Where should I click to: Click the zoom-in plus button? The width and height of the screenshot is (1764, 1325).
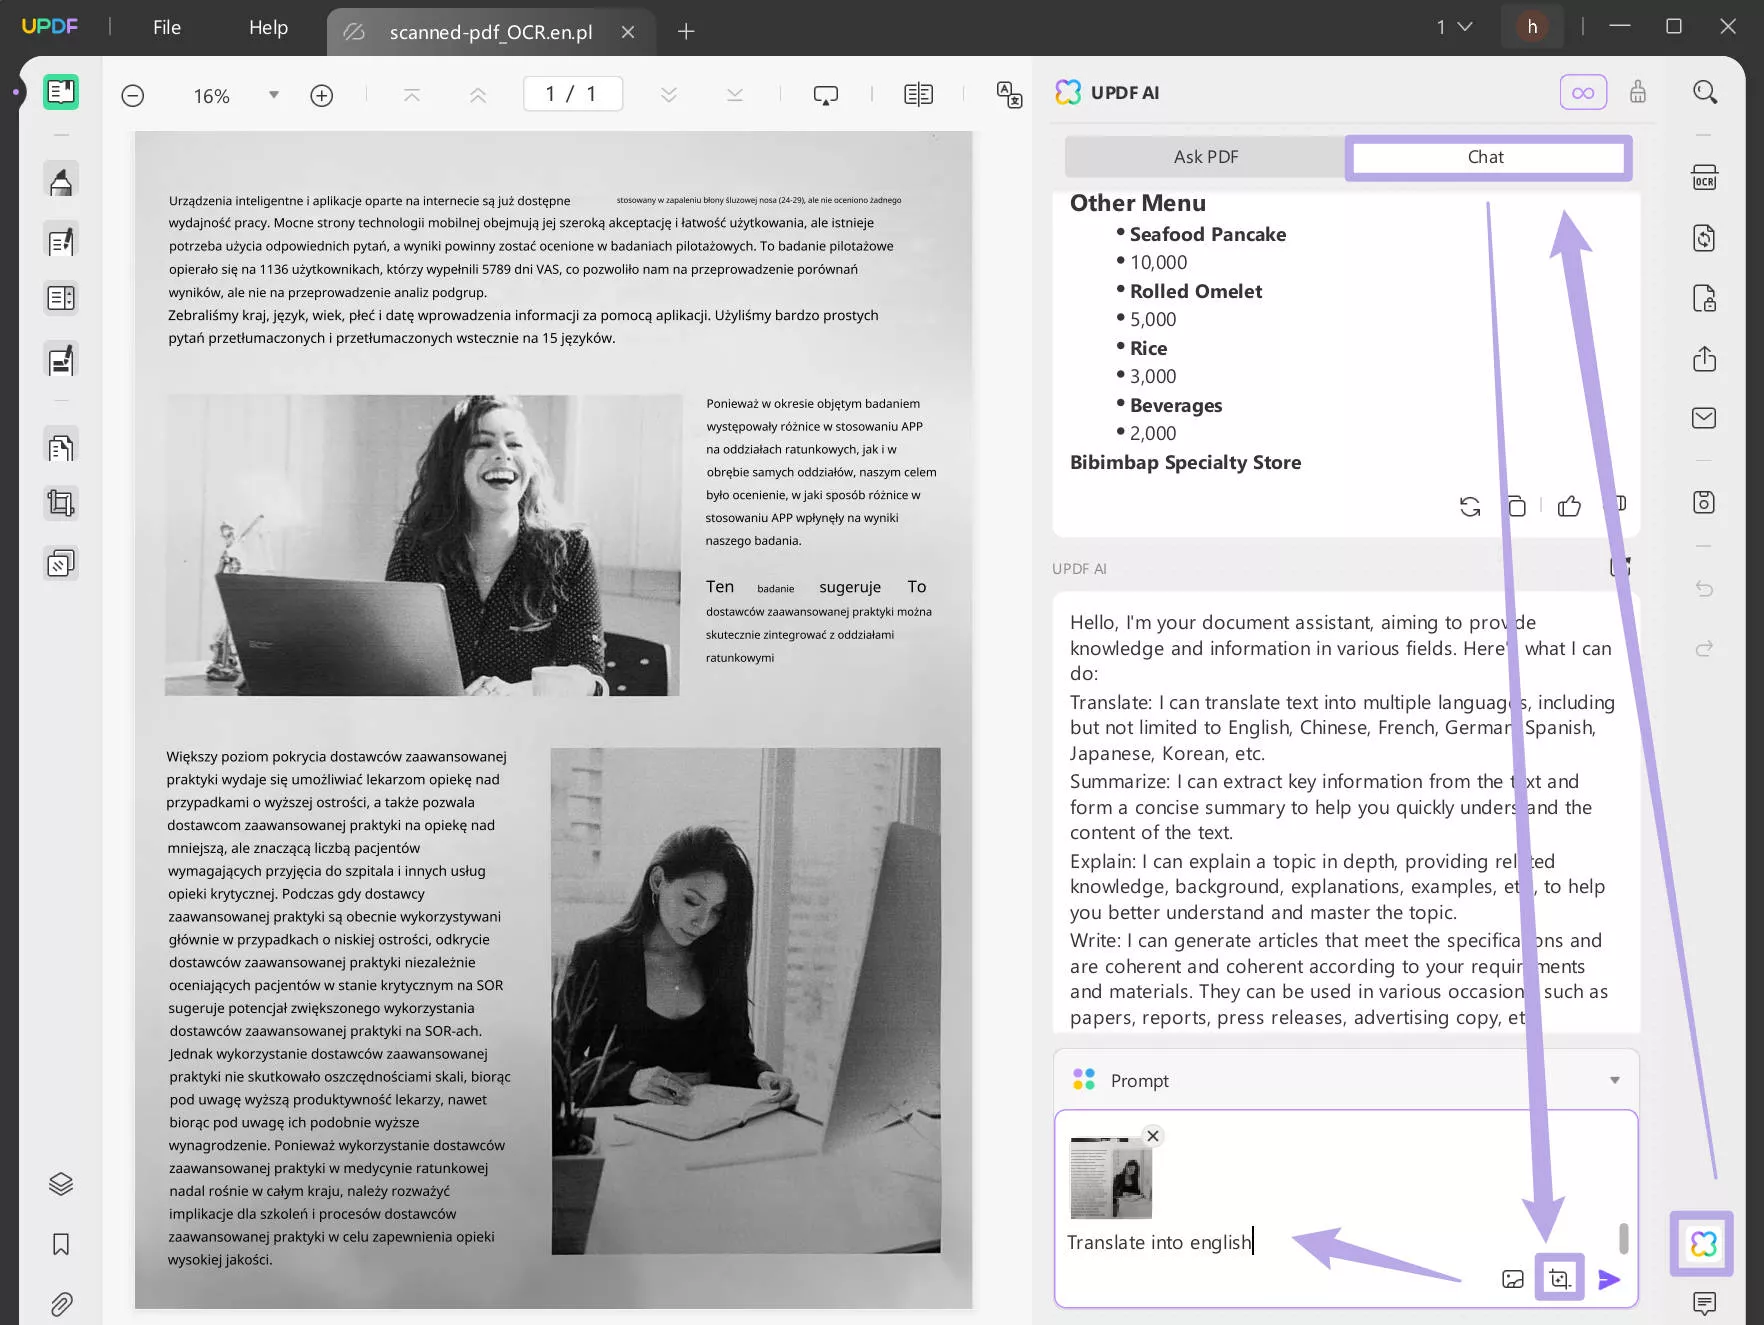tap(321, 94)
